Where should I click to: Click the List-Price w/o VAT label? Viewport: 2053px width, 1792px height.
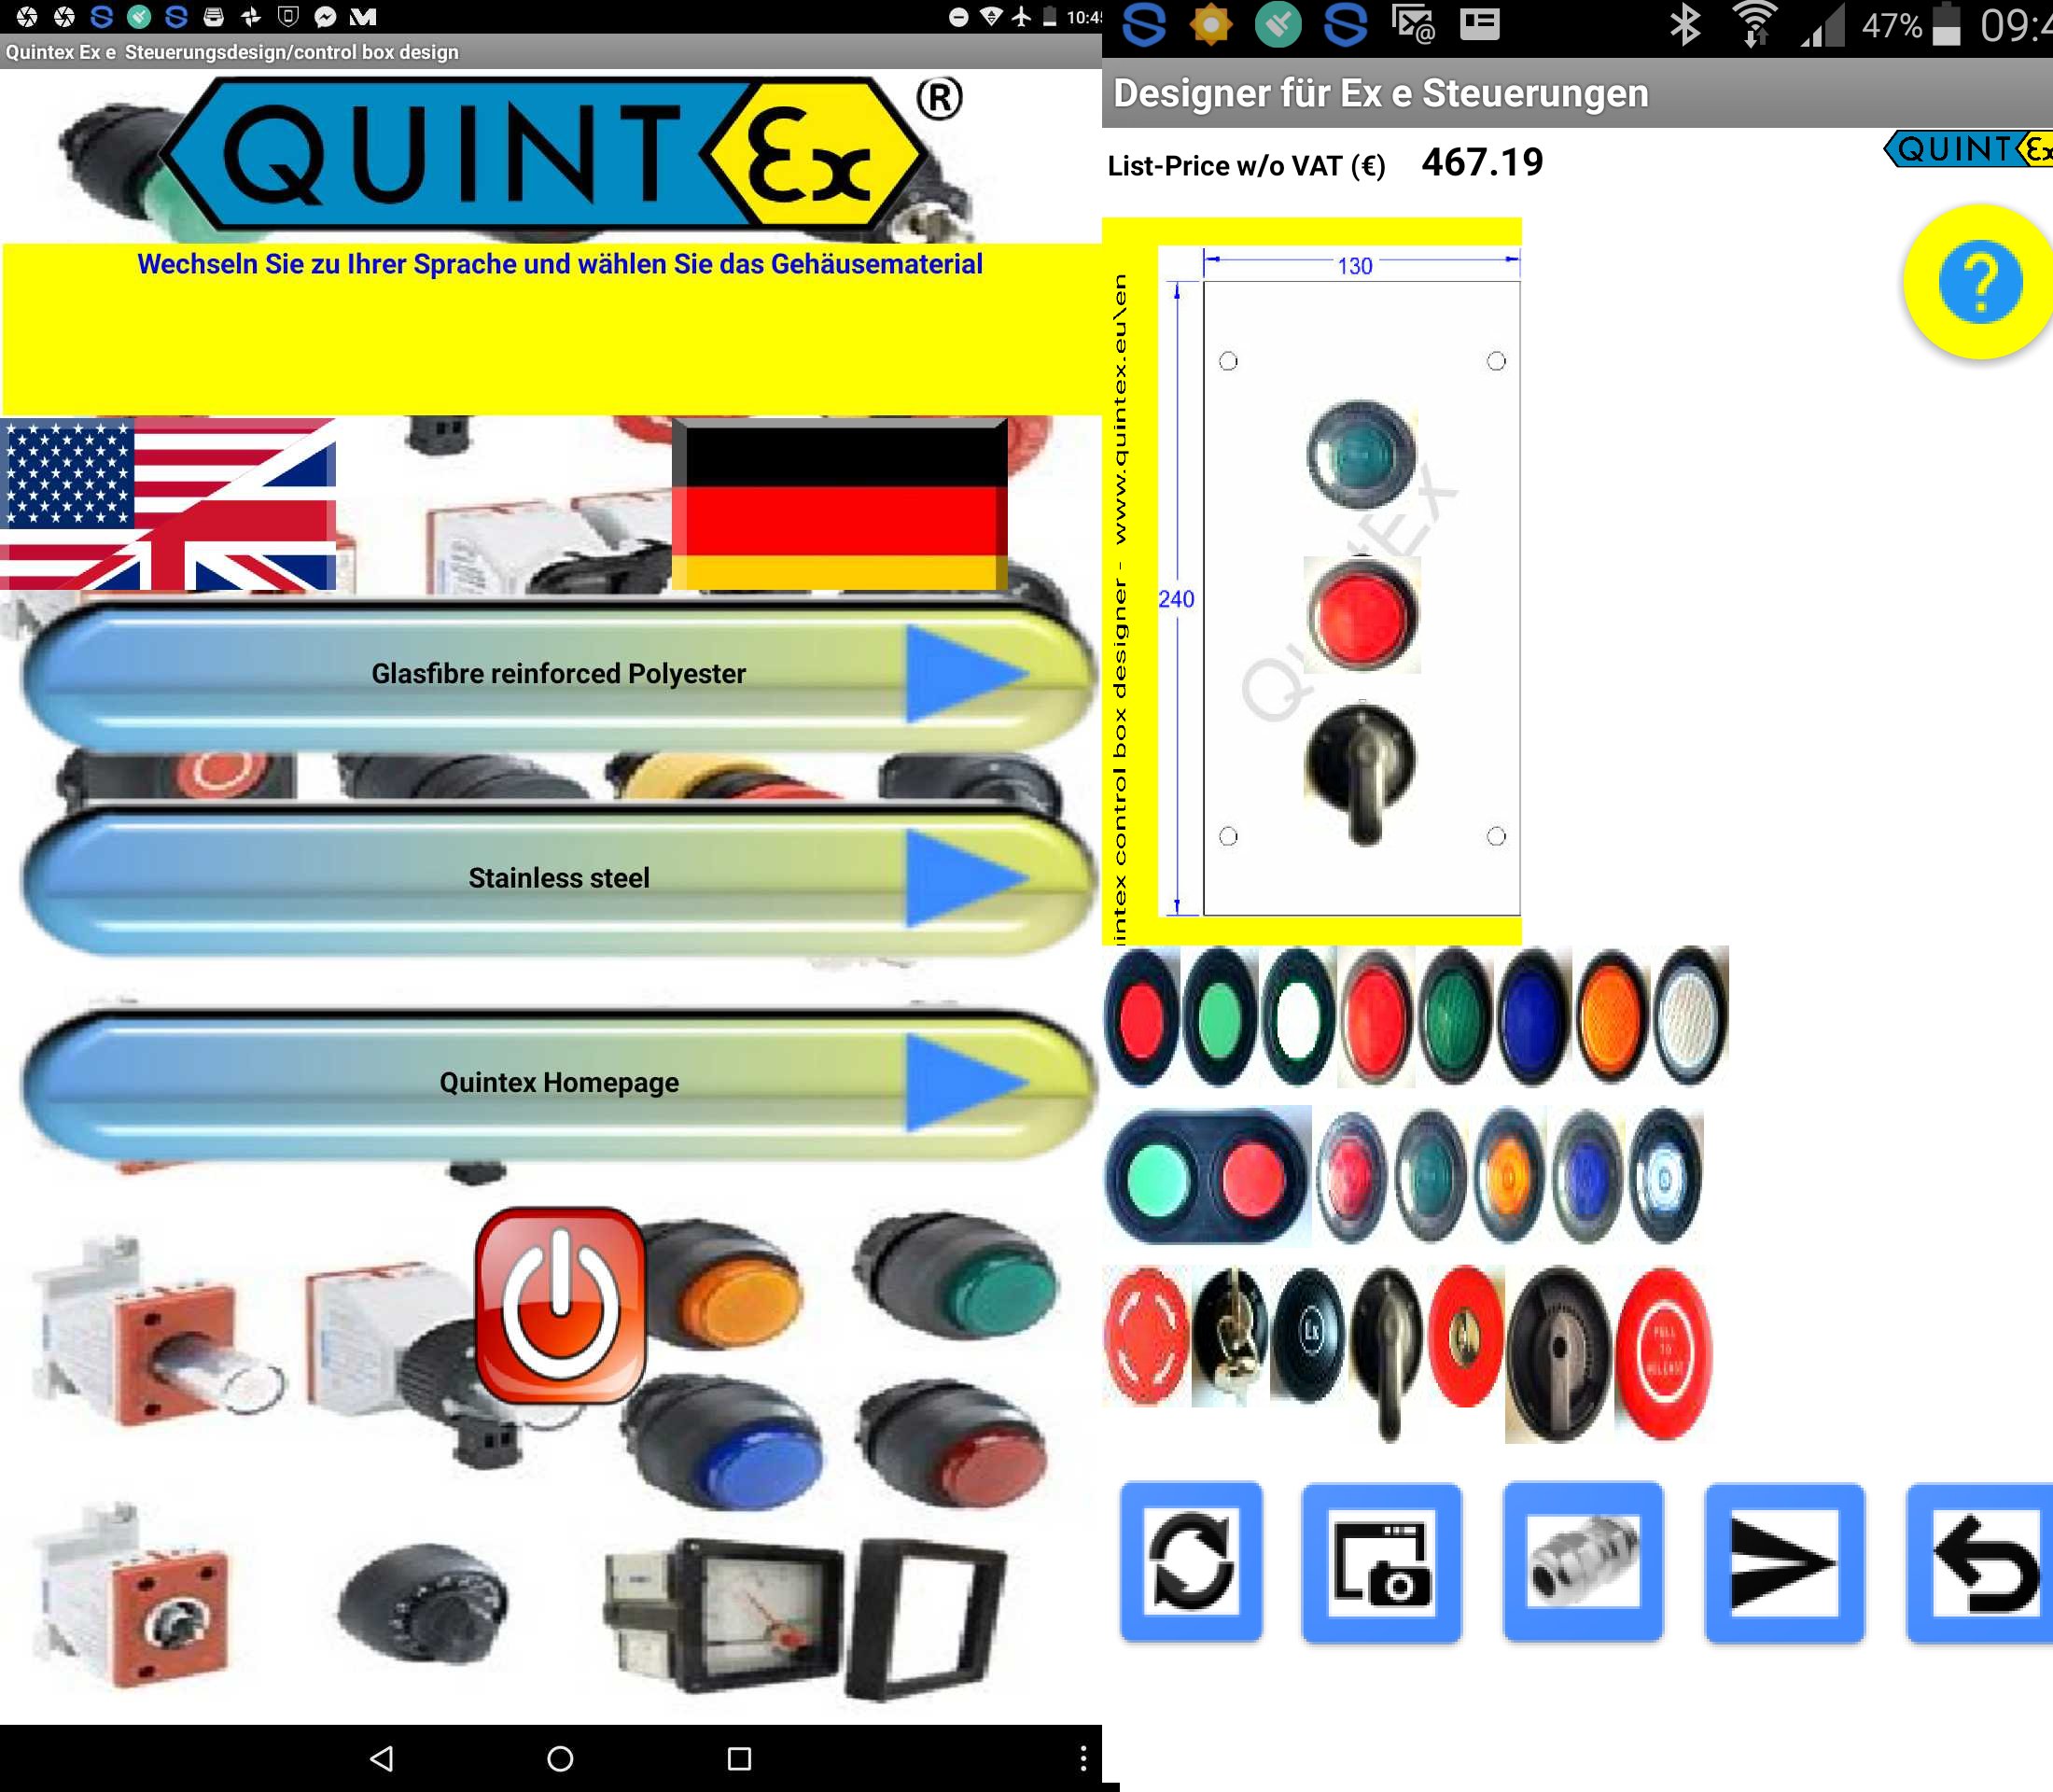click(x=1246, y=166)
